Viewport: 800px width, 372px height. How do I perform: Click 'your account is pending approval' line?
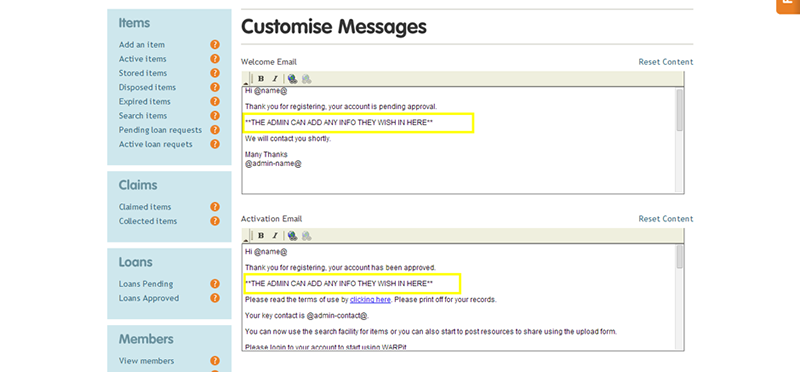tap(341, 107)
